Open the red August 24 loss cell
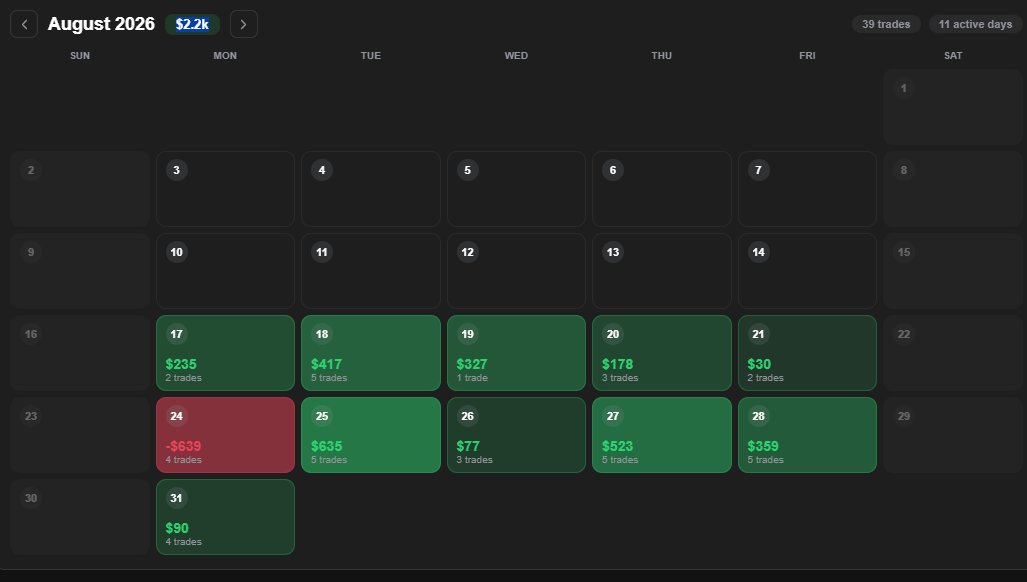Viewport: 1027px width, 582px height. click(225, 435)
